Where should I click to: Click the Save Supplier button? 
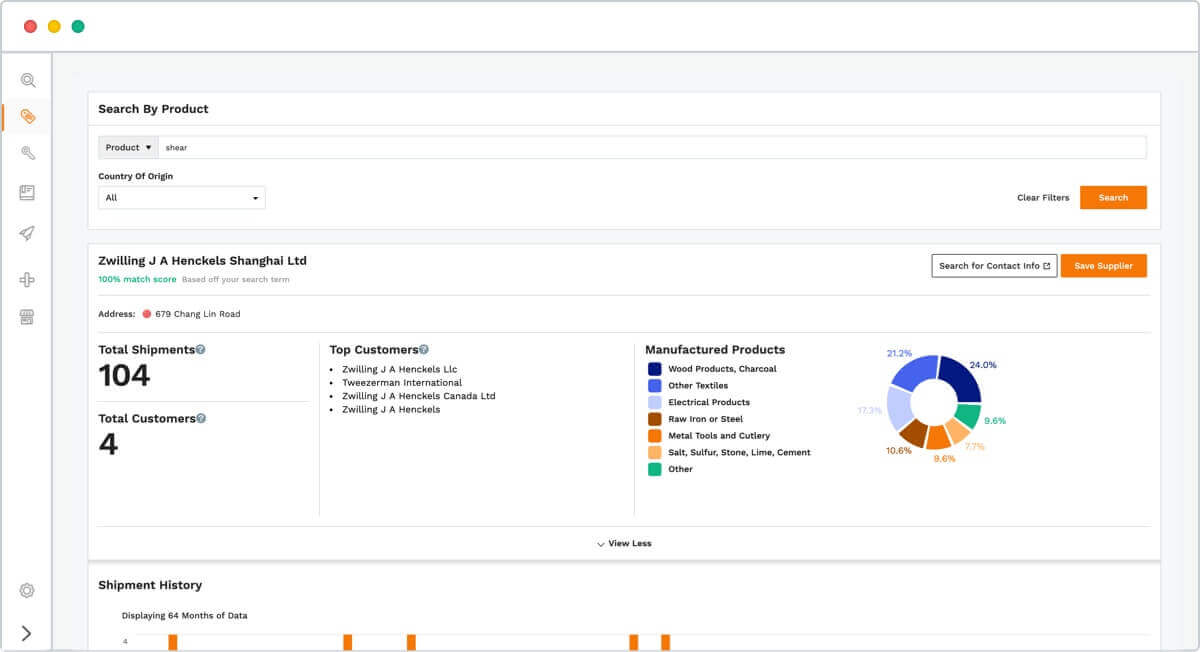[x=1104, y=266]
